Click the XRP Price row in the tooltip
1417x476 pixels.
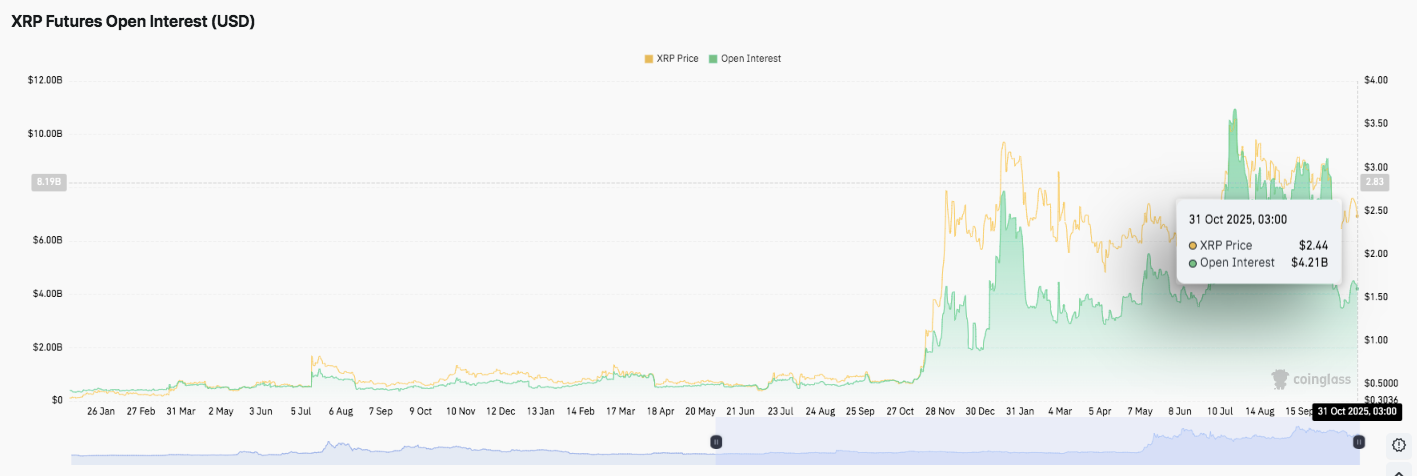pos(1258,245)
